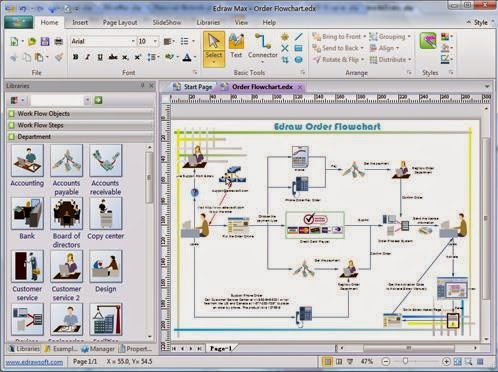498x372 pixels.
Task: Click the New document icon
Action: tap(14, 41)
